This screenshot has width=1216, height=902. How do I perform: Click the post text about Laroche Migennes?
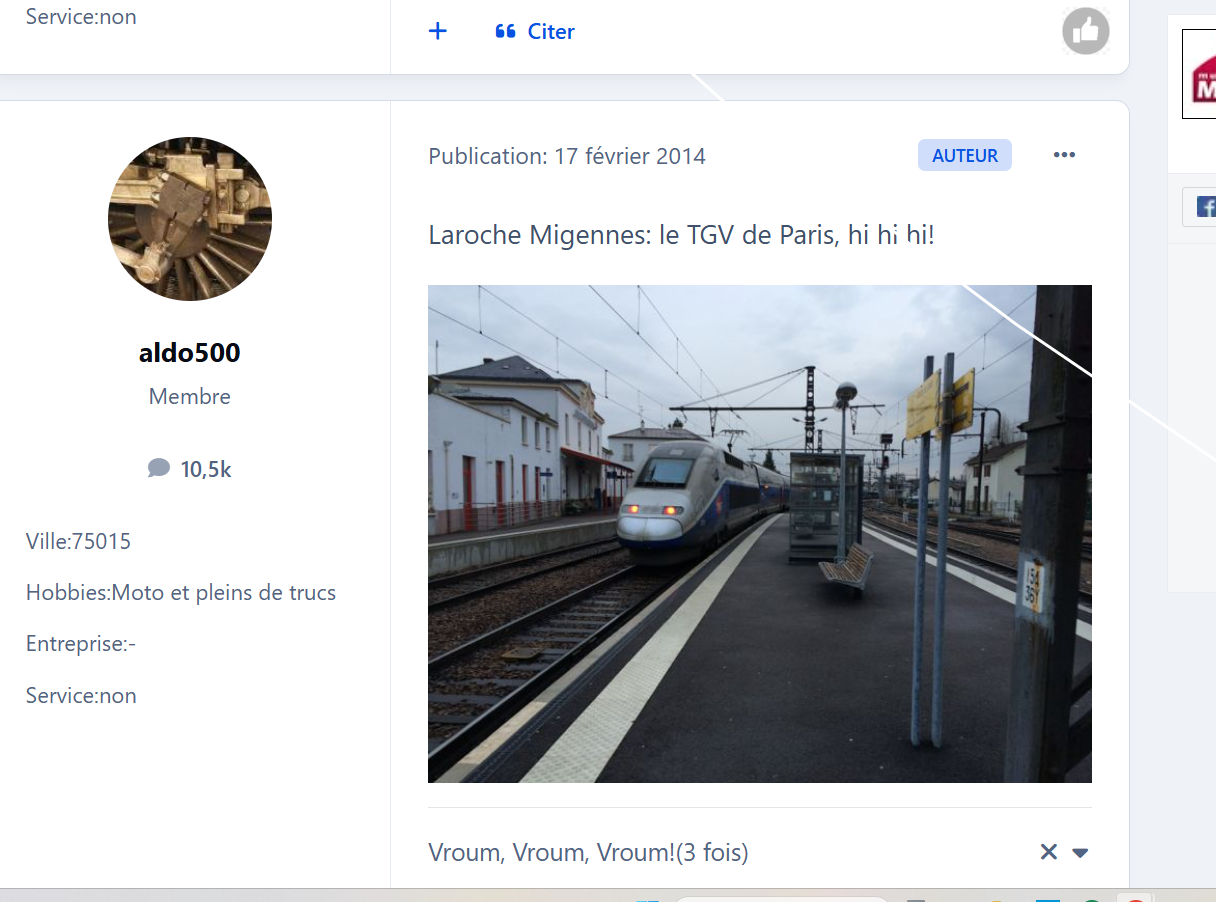[680, 236]
